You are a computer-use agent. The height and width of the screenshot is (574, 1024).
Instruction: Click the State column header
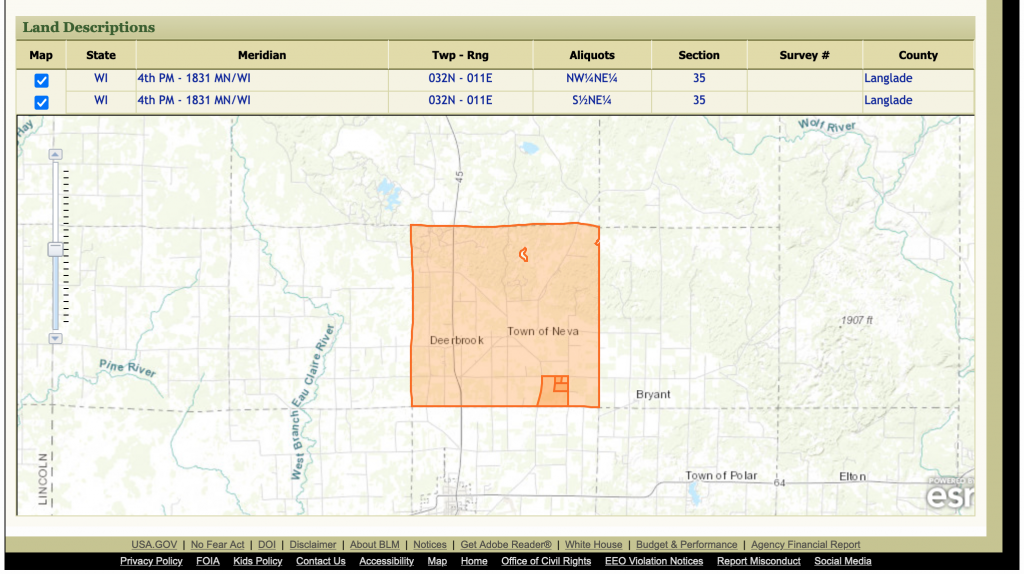click(101, 55)
